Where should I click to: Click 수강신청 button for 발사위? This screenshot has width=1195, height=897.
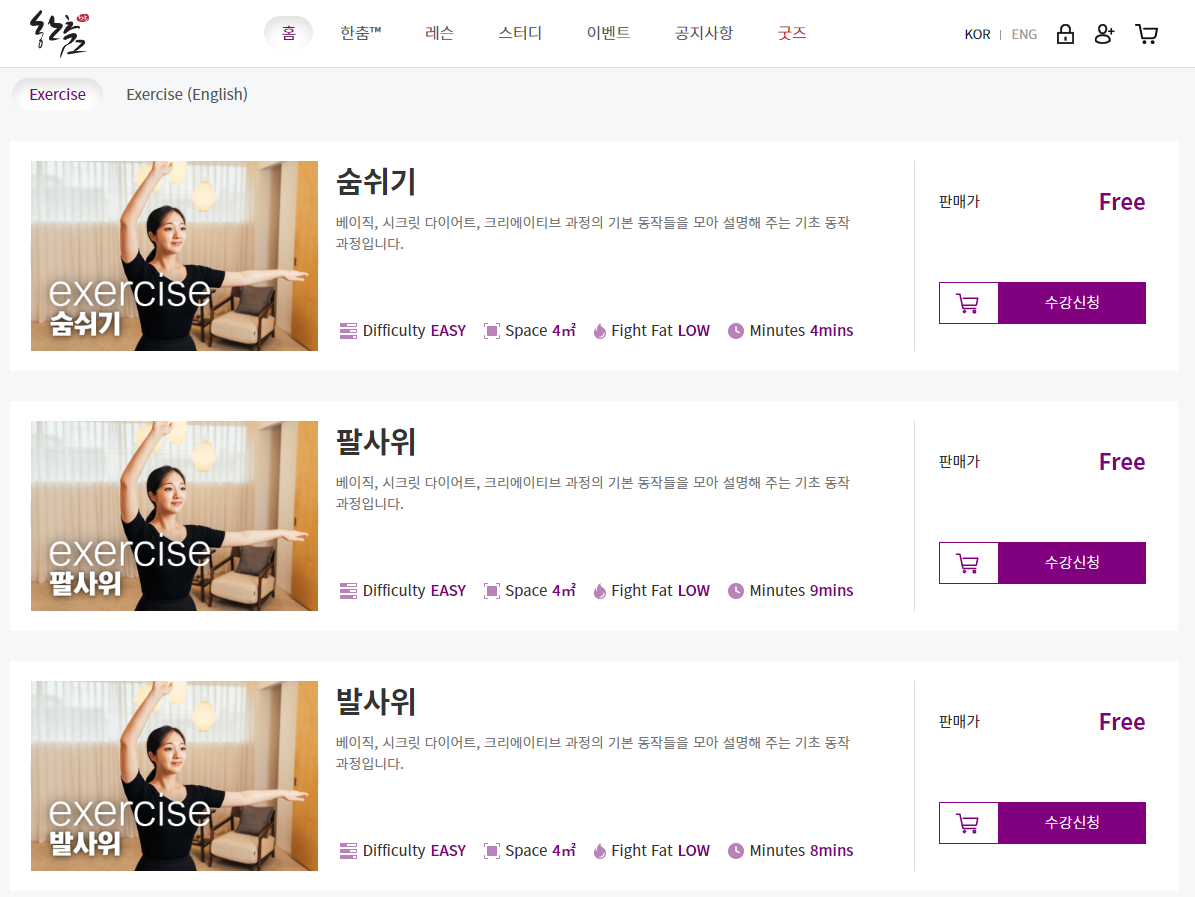[1072, 823]
